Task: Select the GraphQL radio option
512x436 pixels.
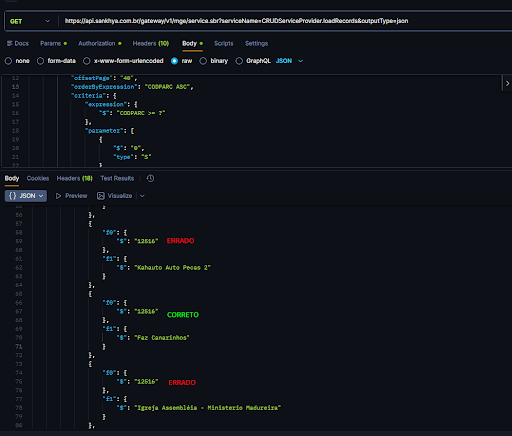Action: click(239, 61)
